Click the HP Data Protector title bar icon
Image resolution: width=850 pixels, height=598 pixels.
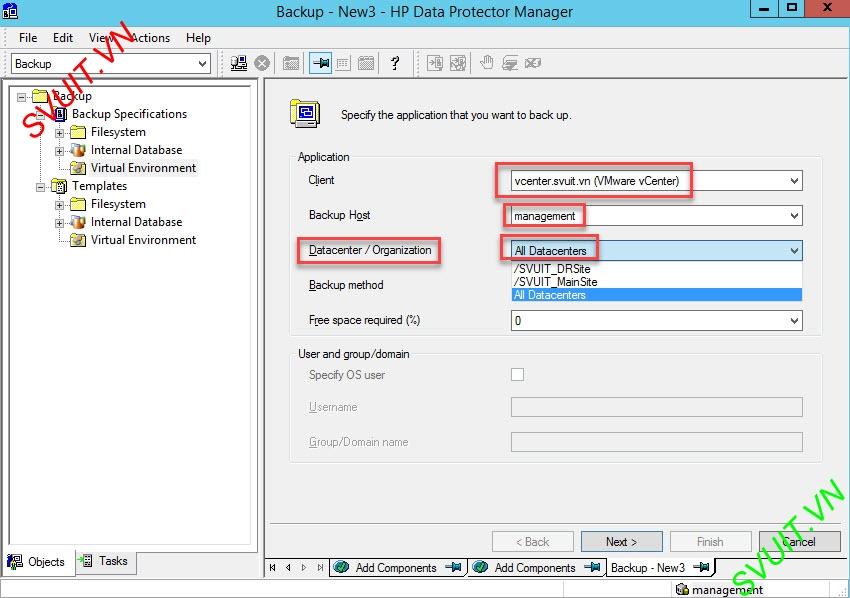(10, 11)
